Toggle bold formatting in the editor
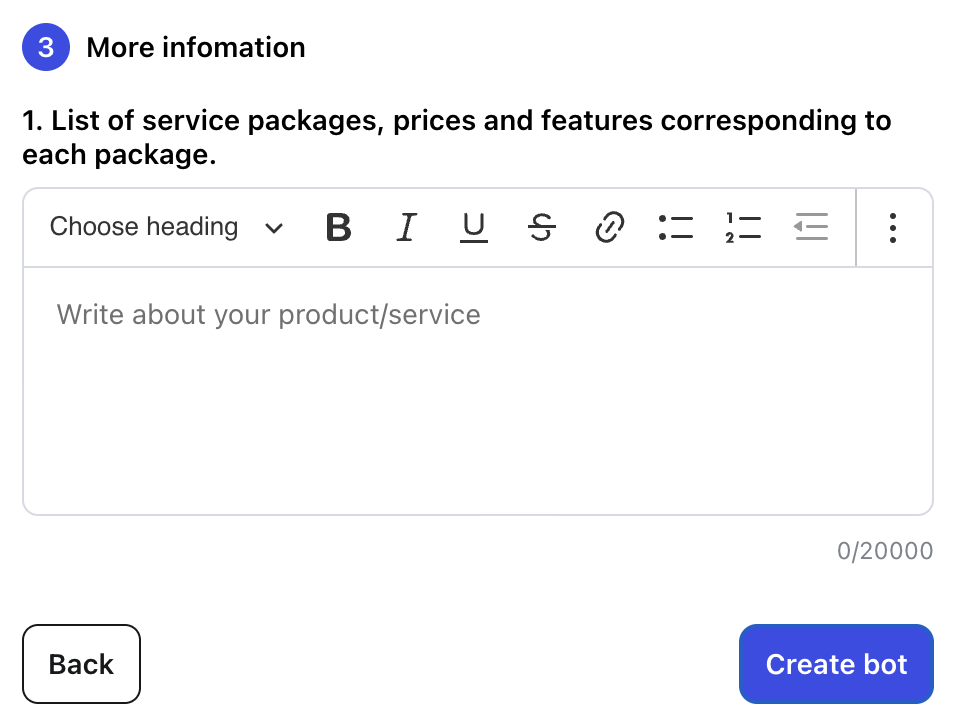Image resolution: width=956 pixels, height=720 pixels. point(339,228)
